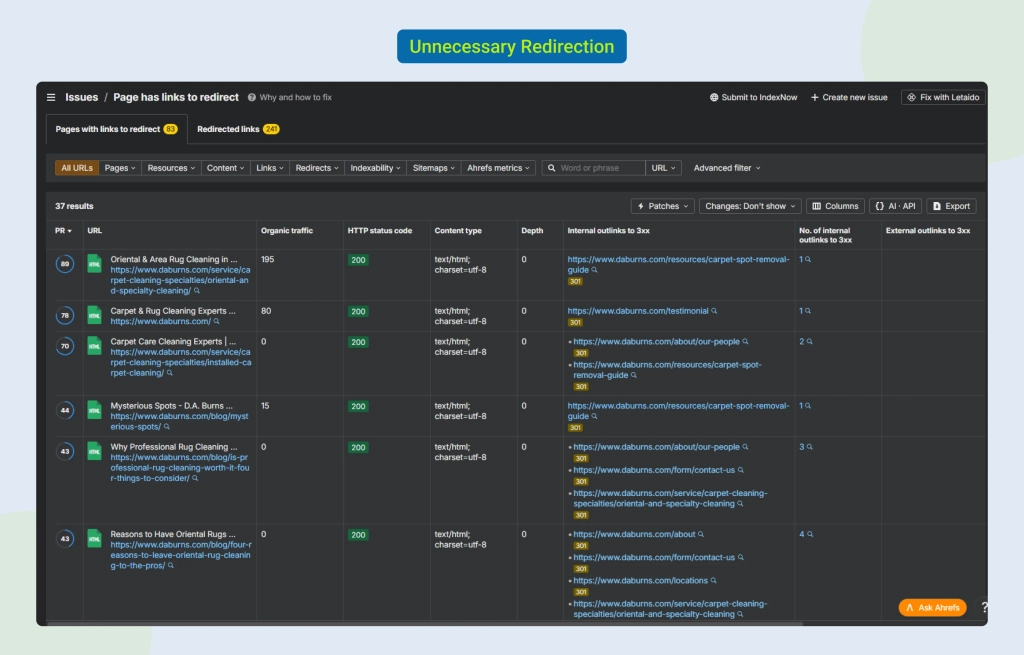This screenshot has width=1024, height=655.
Task: Click PR score 78 circle
Action: (x=65, y=315)
